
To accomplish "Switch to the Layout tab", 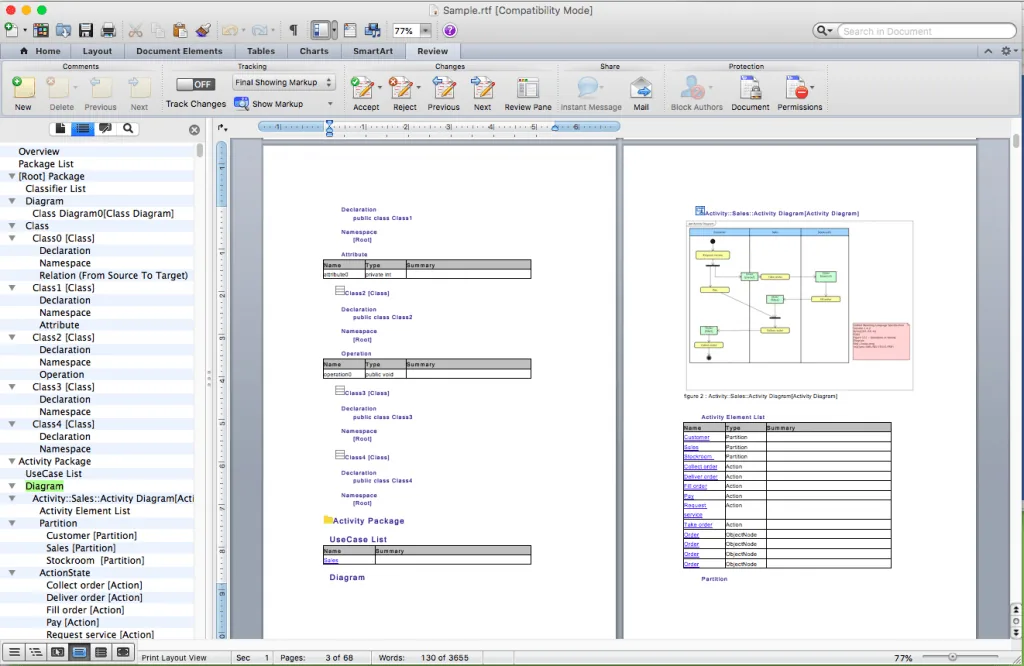I will [x=97, y=51].
